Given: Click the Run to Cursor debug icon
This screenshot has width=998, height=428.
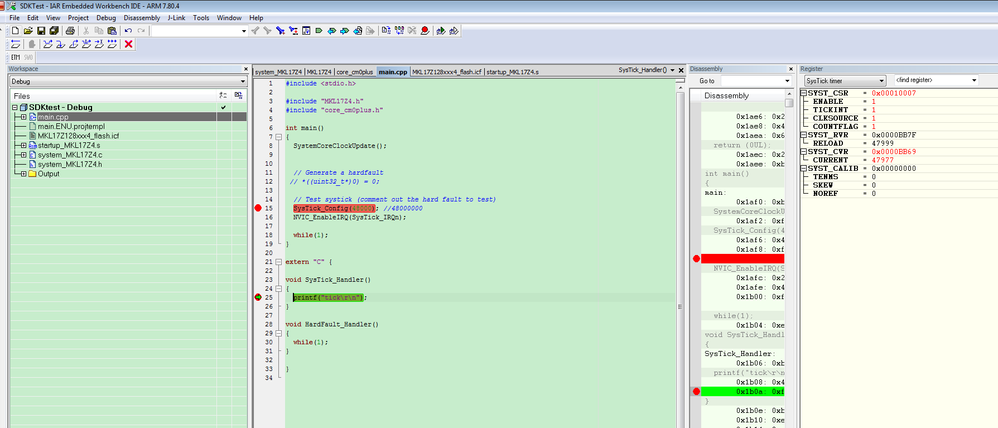Looking at the screenshot, I should 99,44.
